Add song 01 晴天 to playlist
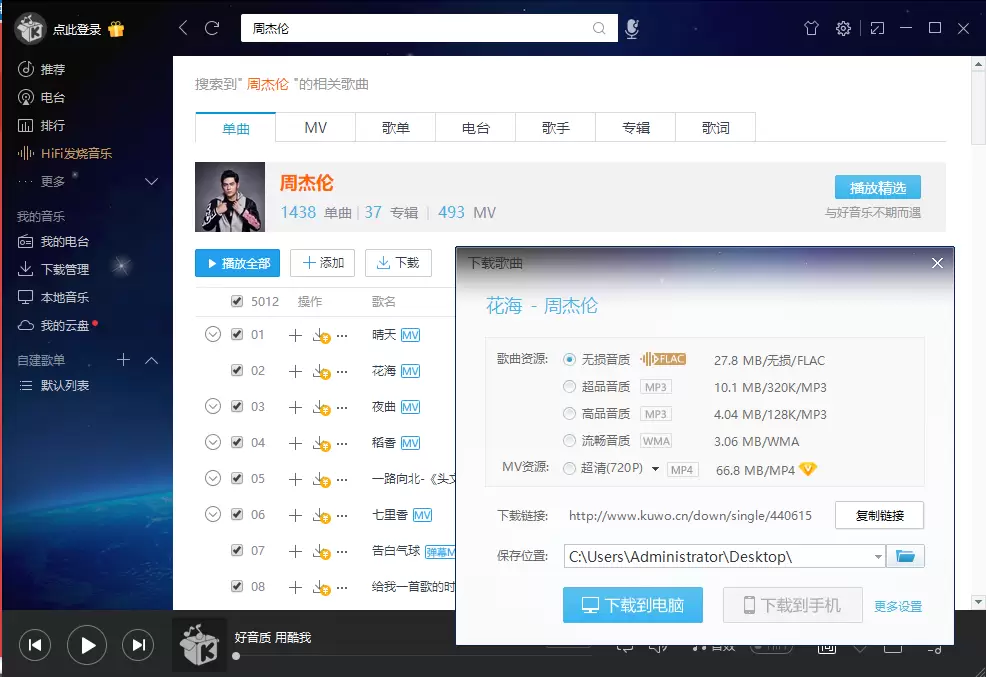This screenshot has height=677, width=986. click(295, 335)
